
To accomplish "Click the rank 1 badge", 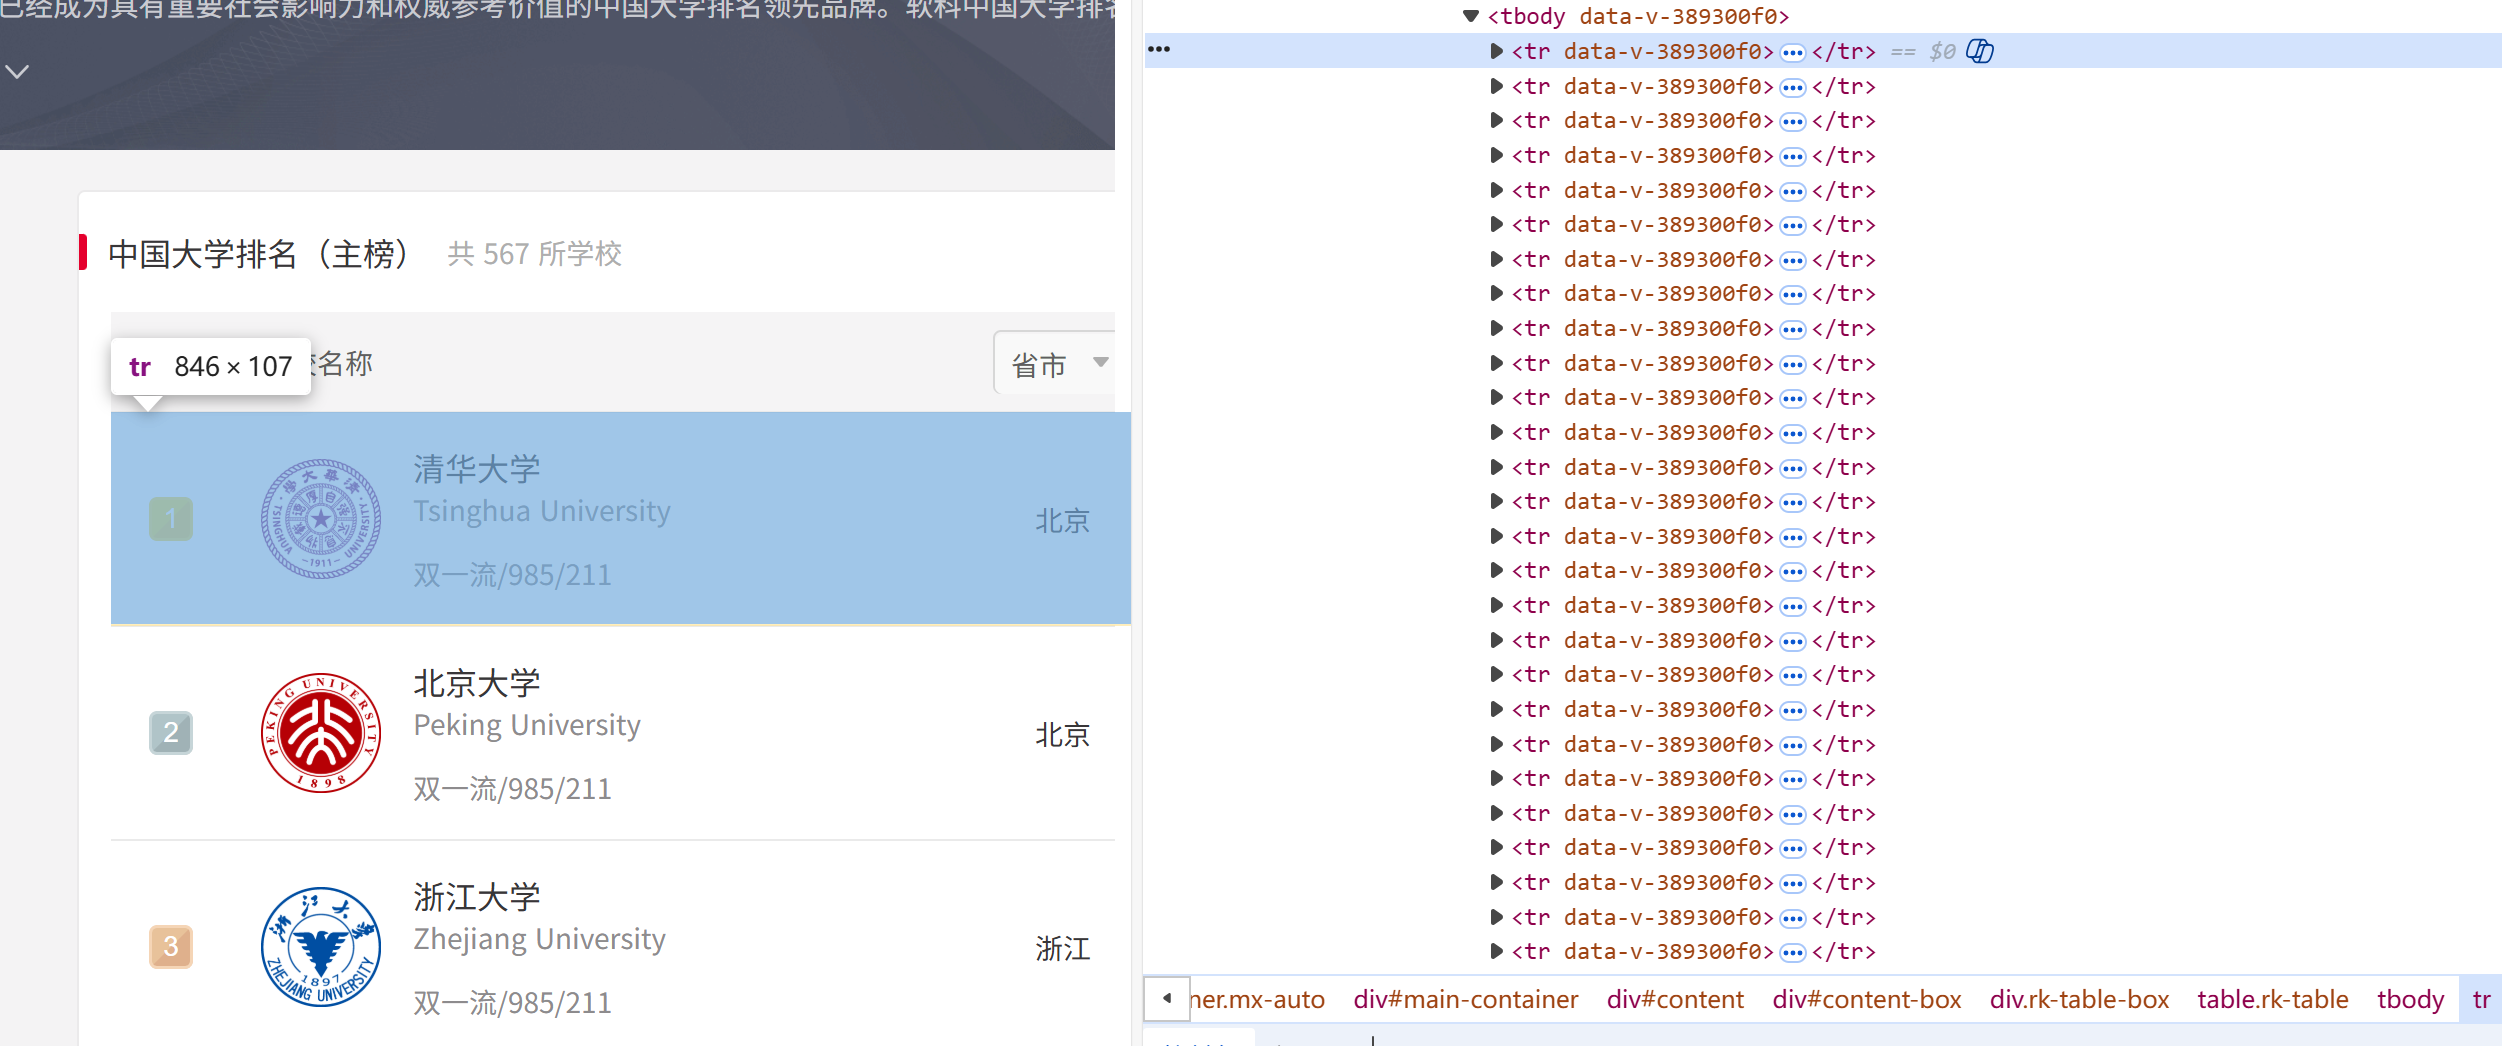I will coord(171,519).
